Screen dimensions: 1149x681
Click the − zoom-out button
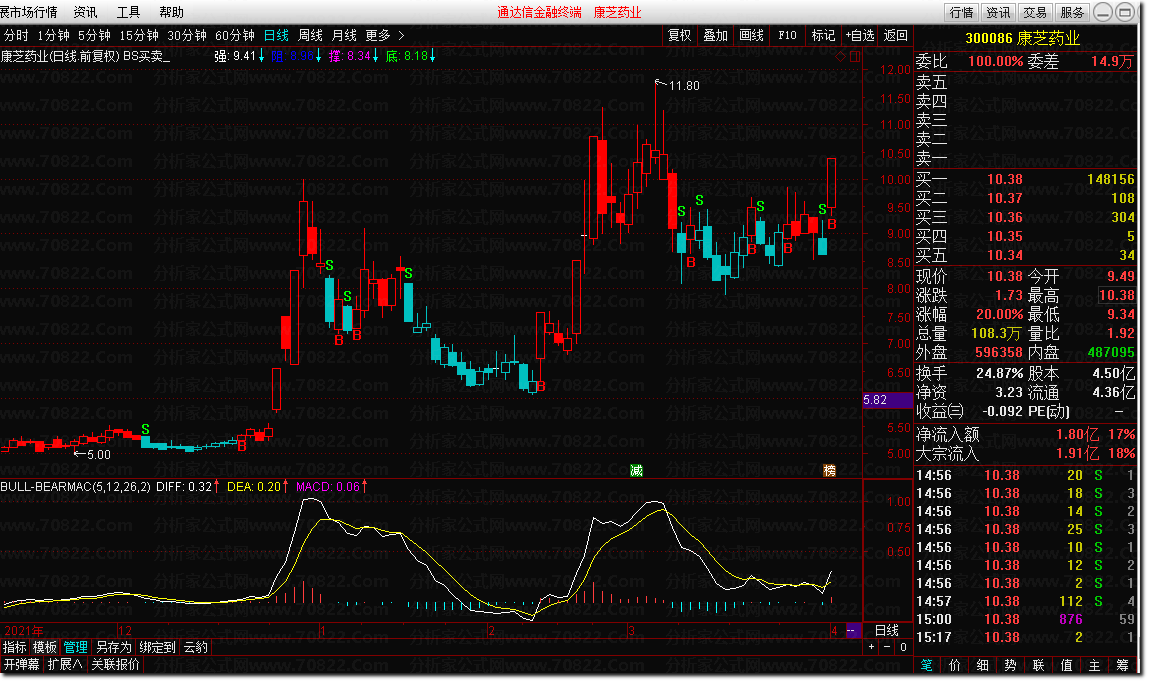click(x=887, y=647)
